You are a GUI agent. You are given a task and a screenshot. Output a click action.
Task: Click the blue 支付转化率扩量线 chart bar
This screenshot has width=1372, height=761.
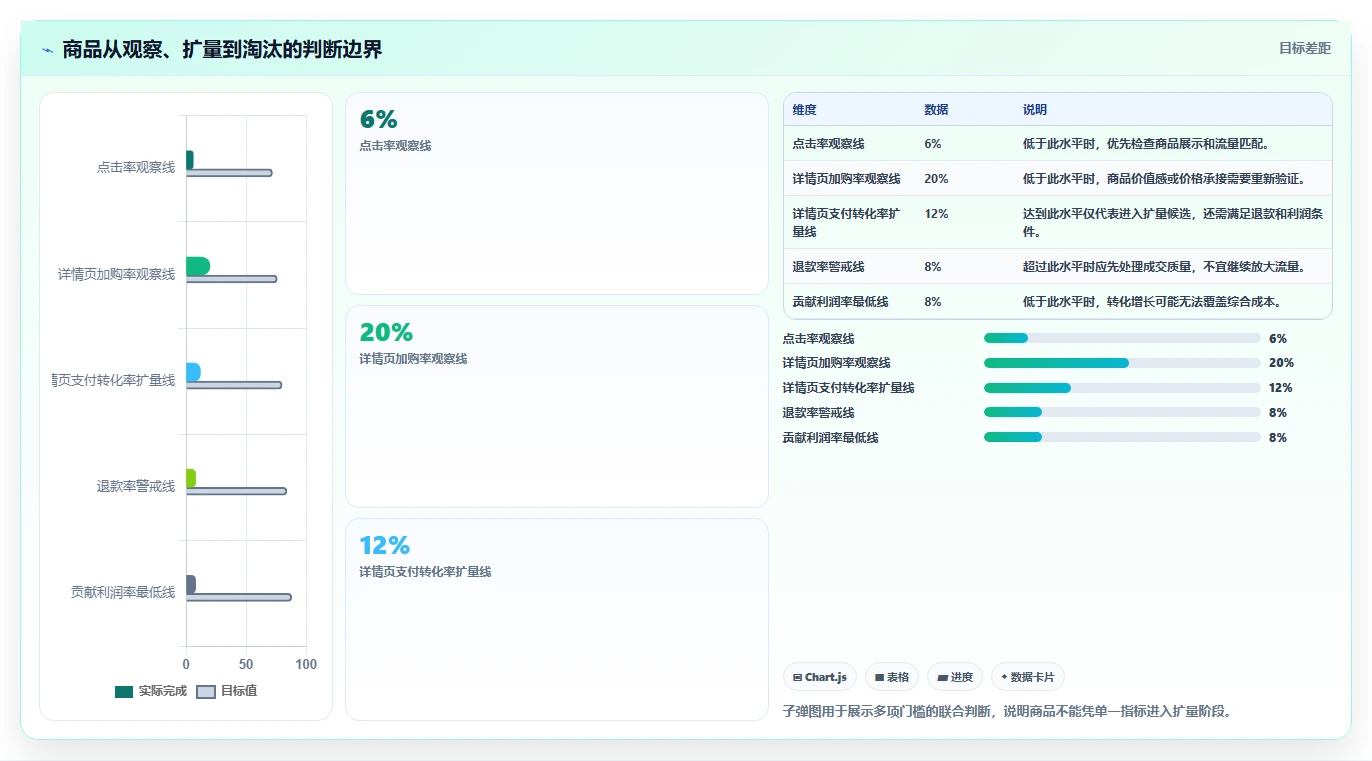pyautogui.click(x=193, y=372)
